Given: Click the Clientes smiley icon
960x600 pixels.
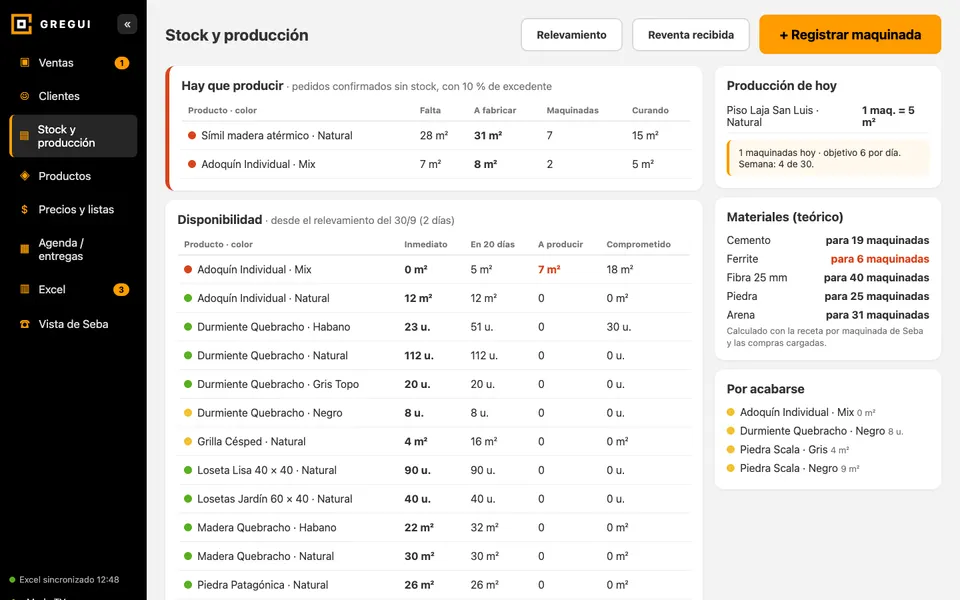Looking at the screenshot, I should 24,96.
